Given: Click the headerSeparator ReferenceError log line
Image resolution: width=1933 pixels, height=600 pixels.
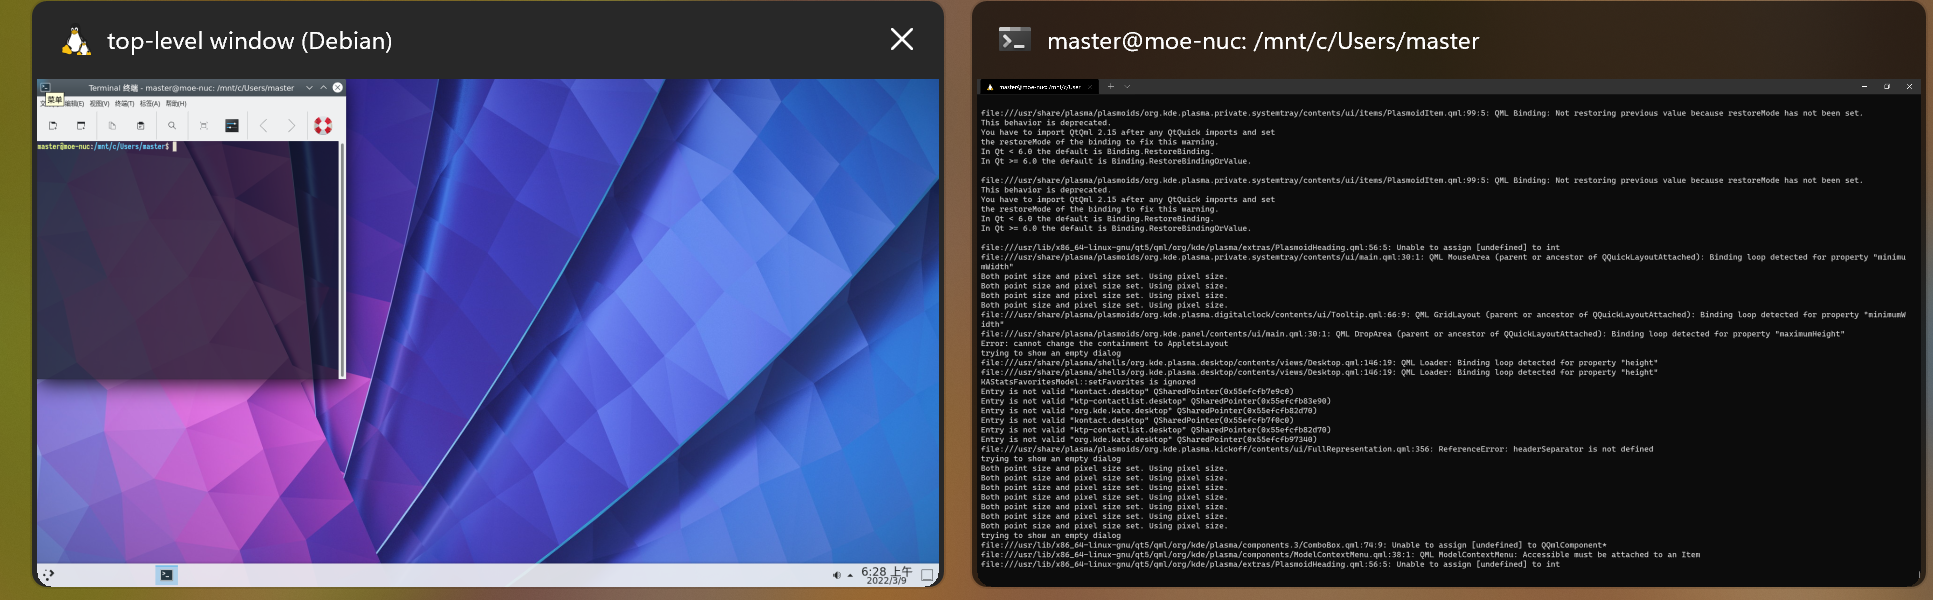Looking at the screenshot, I should 1317,449.
